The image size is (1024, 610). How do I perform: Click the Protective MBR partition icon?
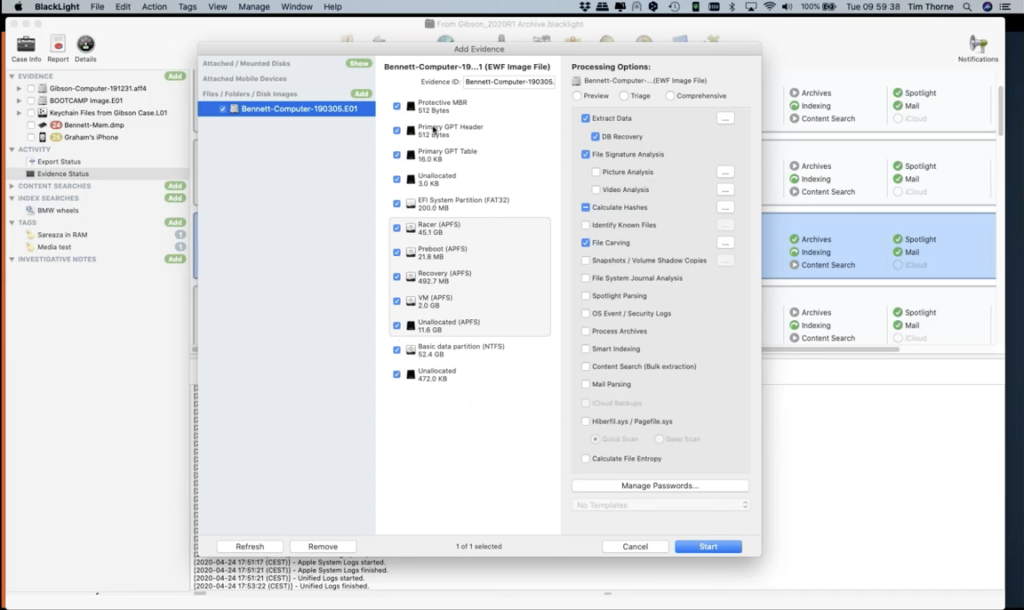click(x=411, y=106)
